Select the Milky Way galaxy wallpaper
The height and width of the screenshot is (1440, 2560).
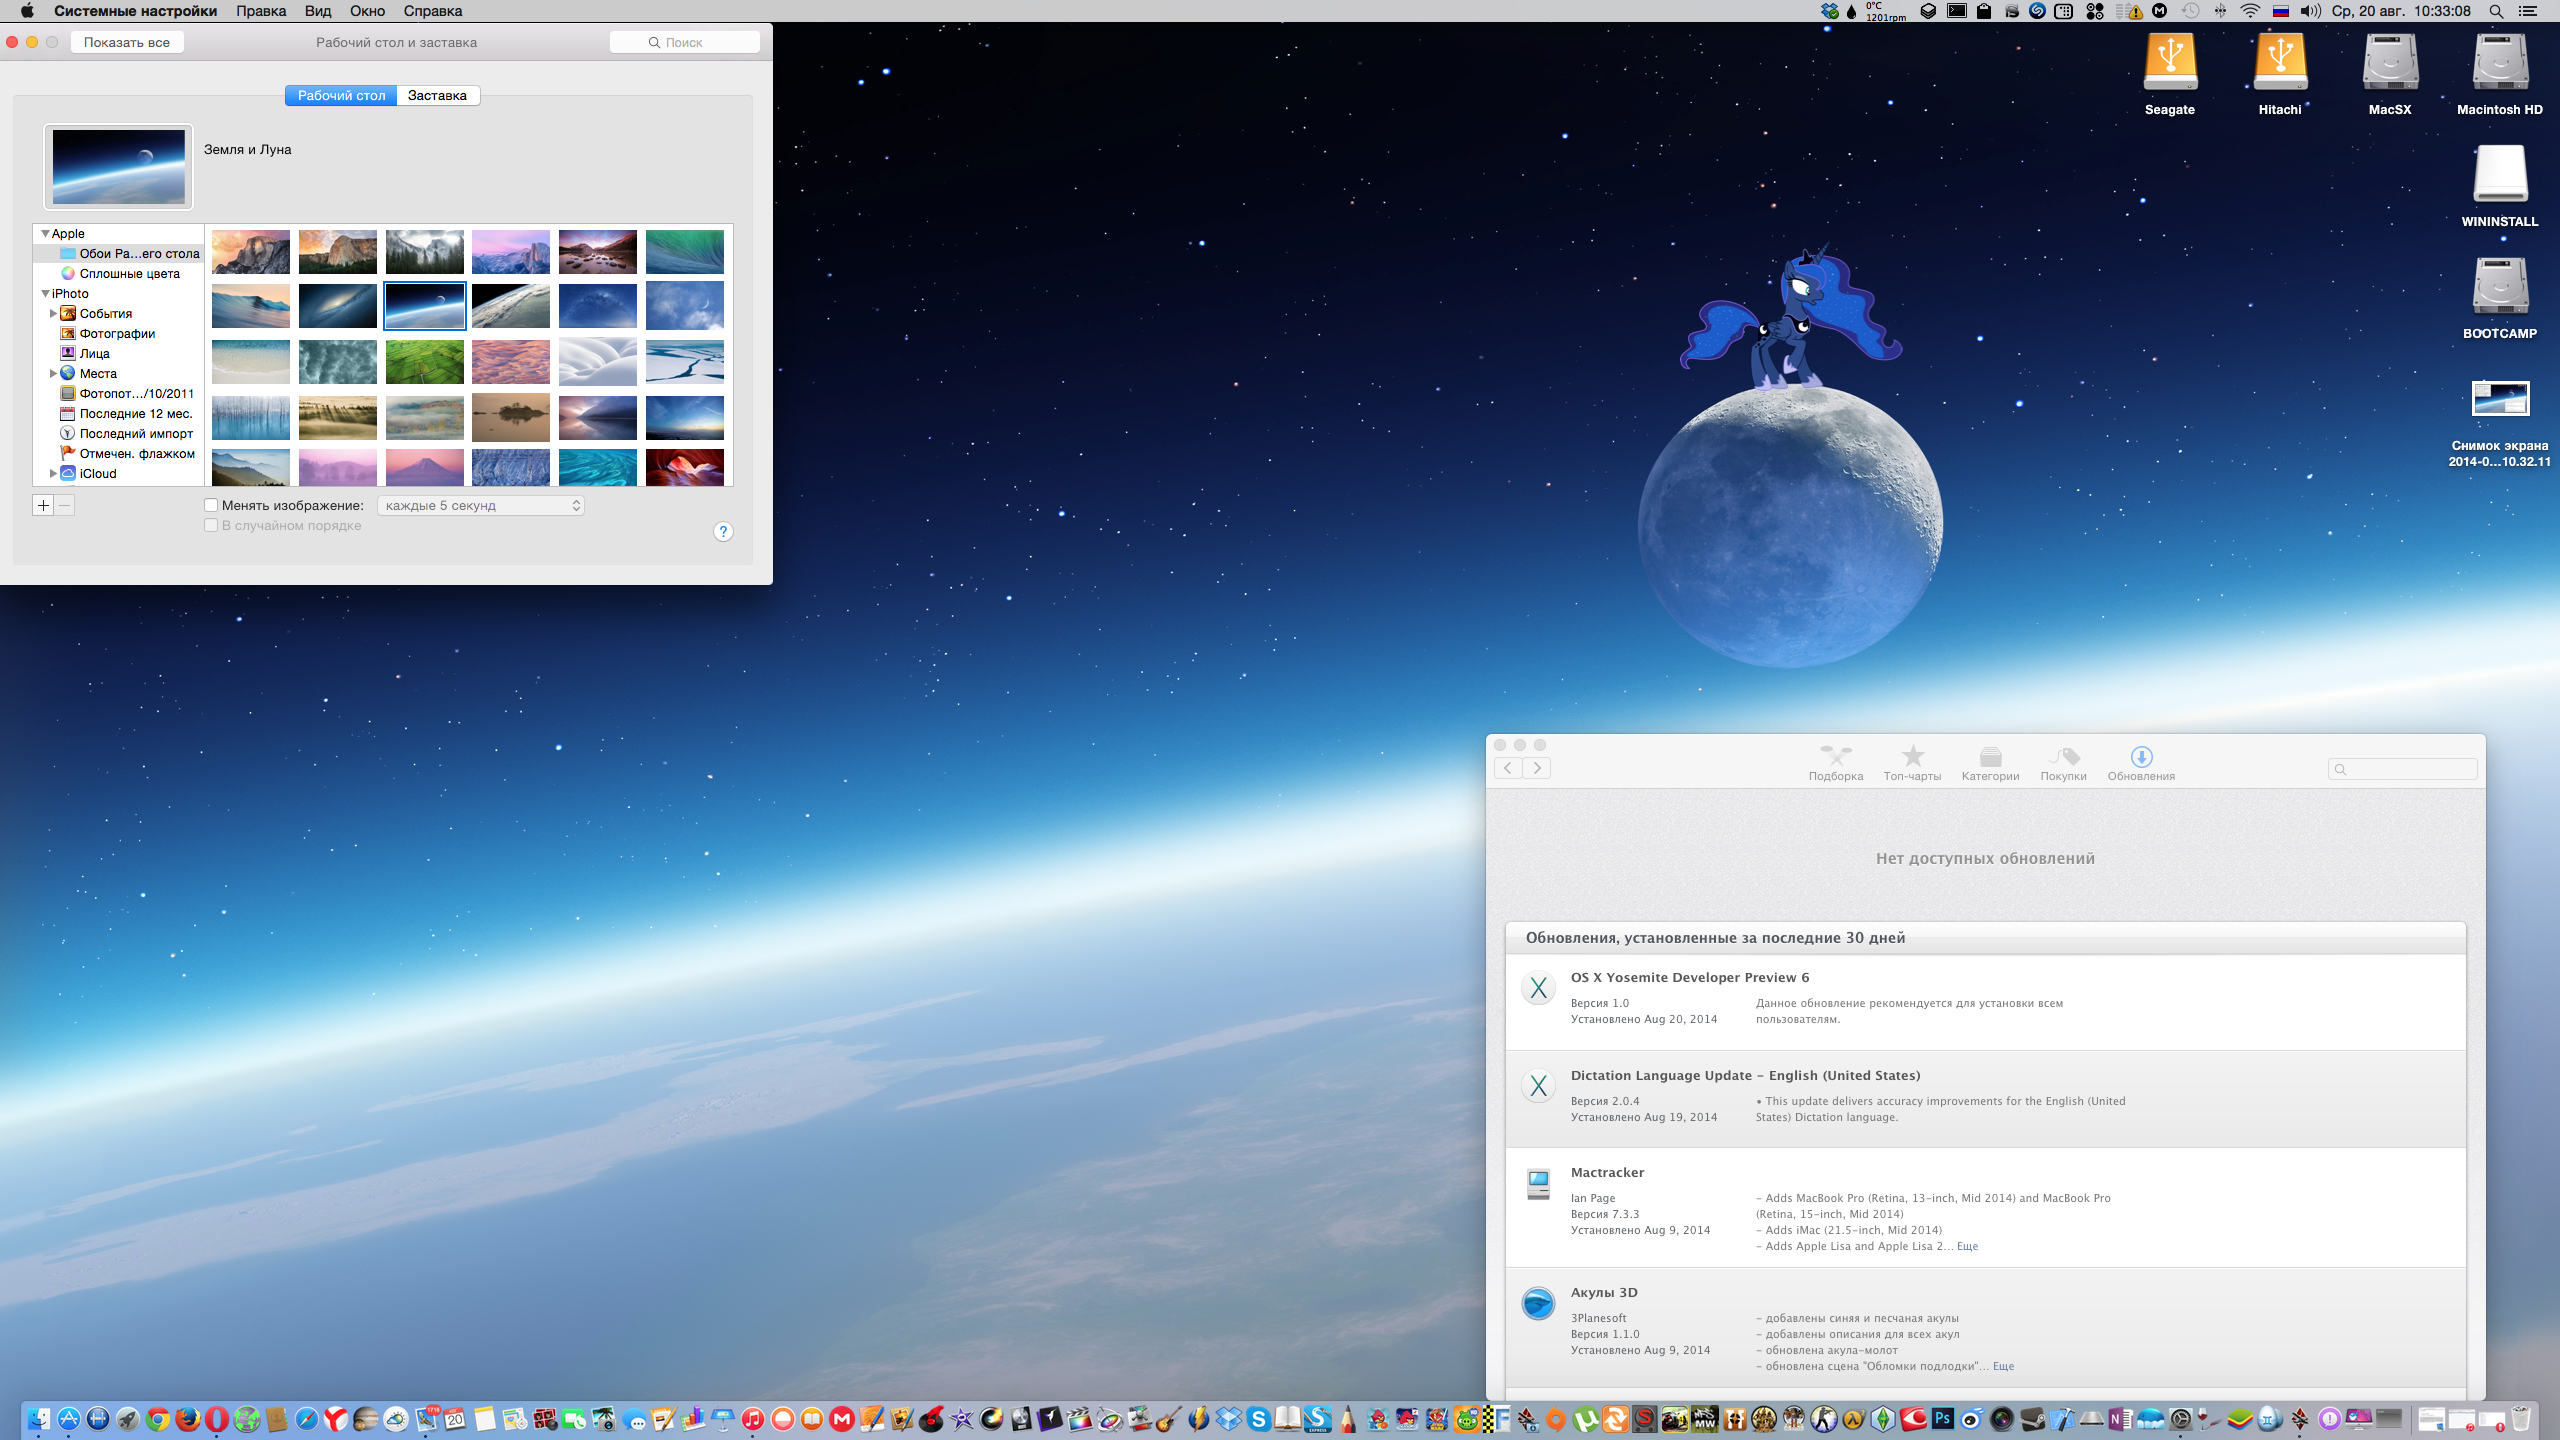338,306
